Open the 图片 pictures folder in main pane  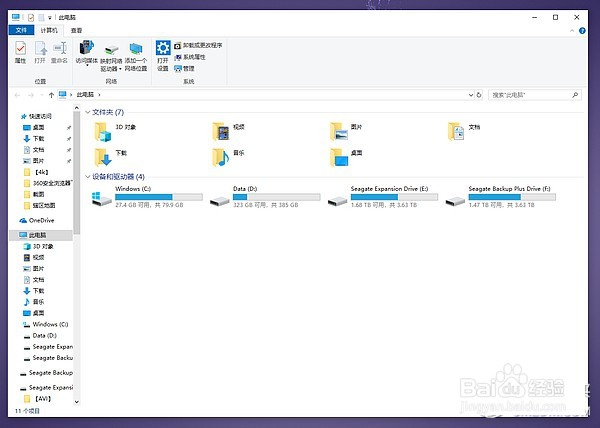coord(346,132)
